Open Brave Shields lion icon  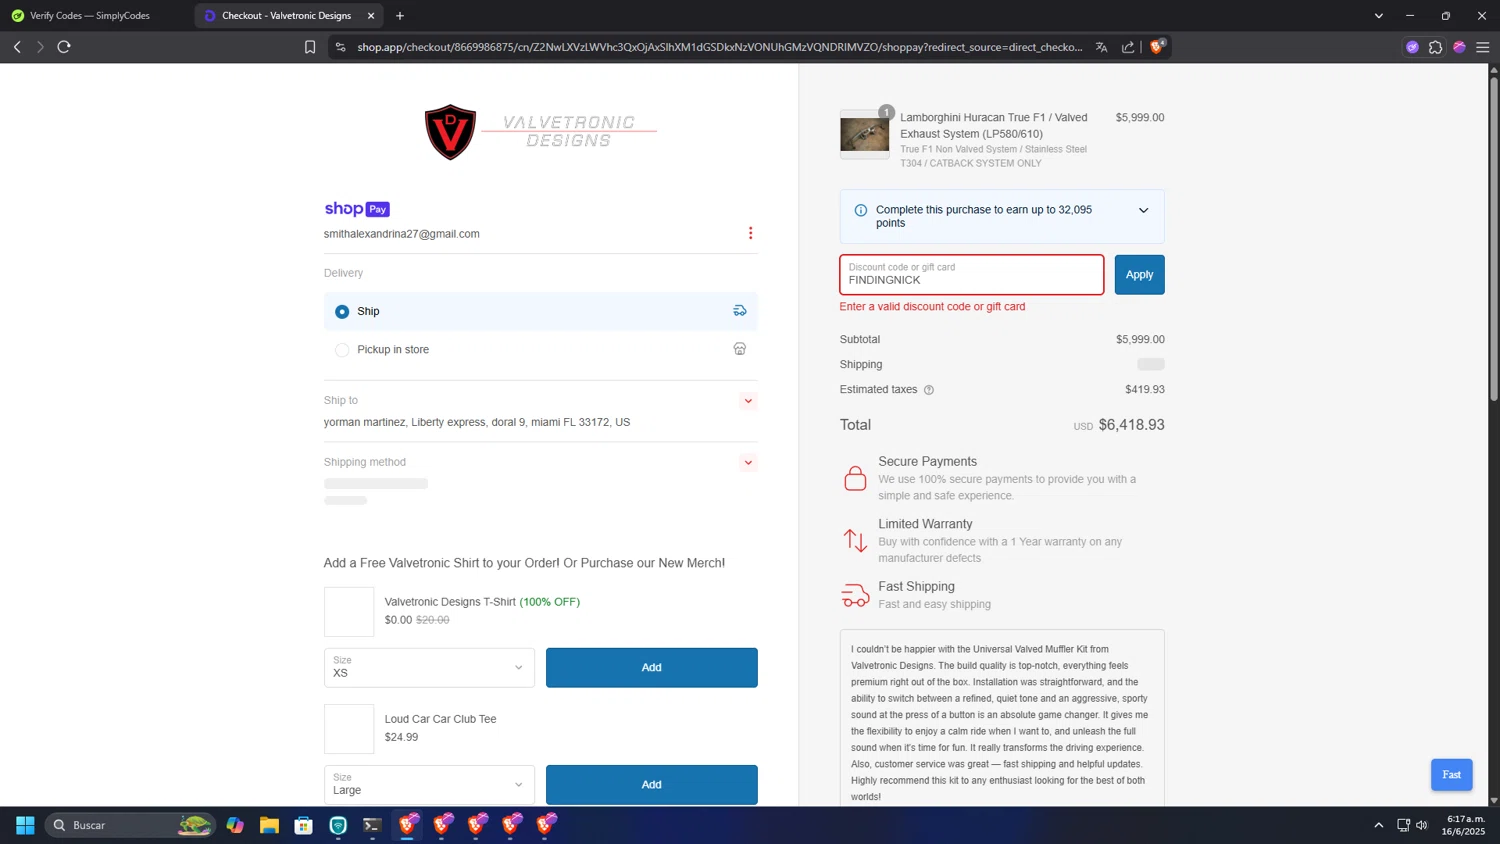tap(1157, 46)
